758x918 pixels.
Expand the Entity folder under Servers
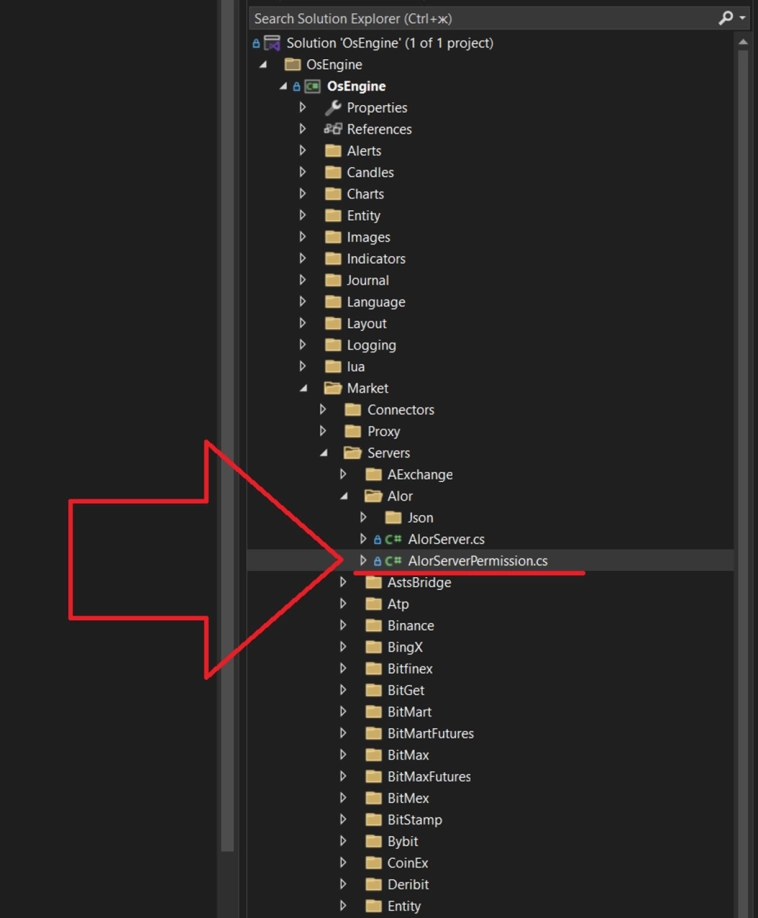[x=343, y=906]
